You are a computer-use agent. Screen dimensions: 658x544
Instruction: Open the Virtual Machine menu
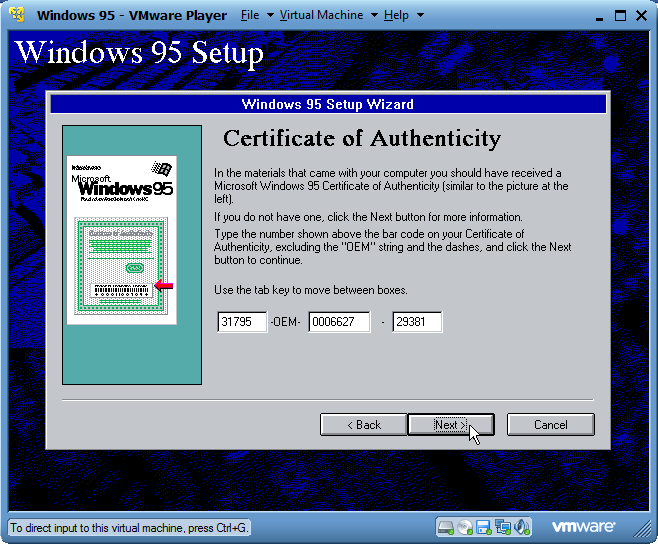(x=321, y=15)
